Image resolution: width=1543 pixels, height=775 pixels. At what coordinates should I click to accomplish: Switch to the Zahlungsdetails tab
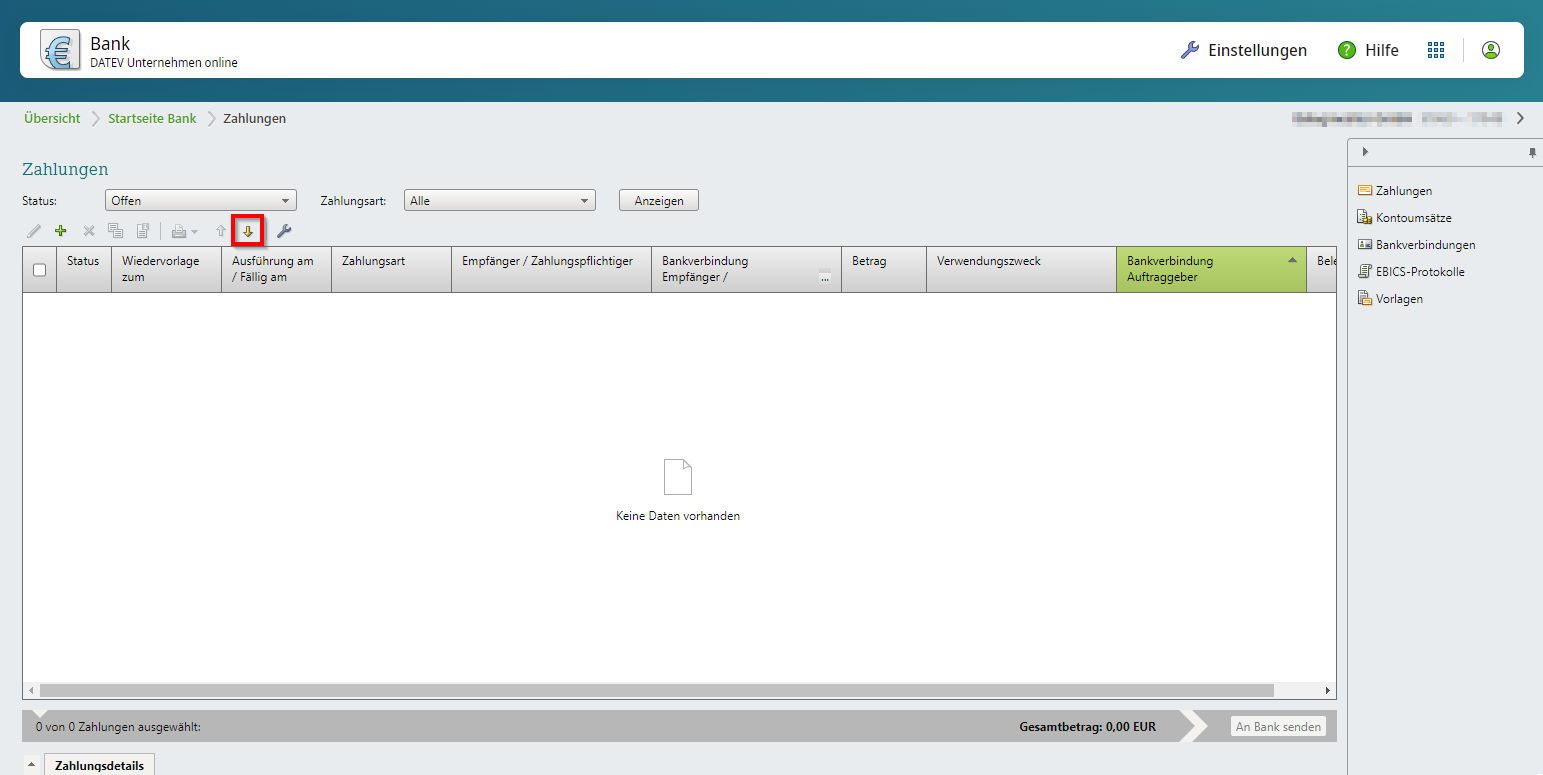pos(99,766)
